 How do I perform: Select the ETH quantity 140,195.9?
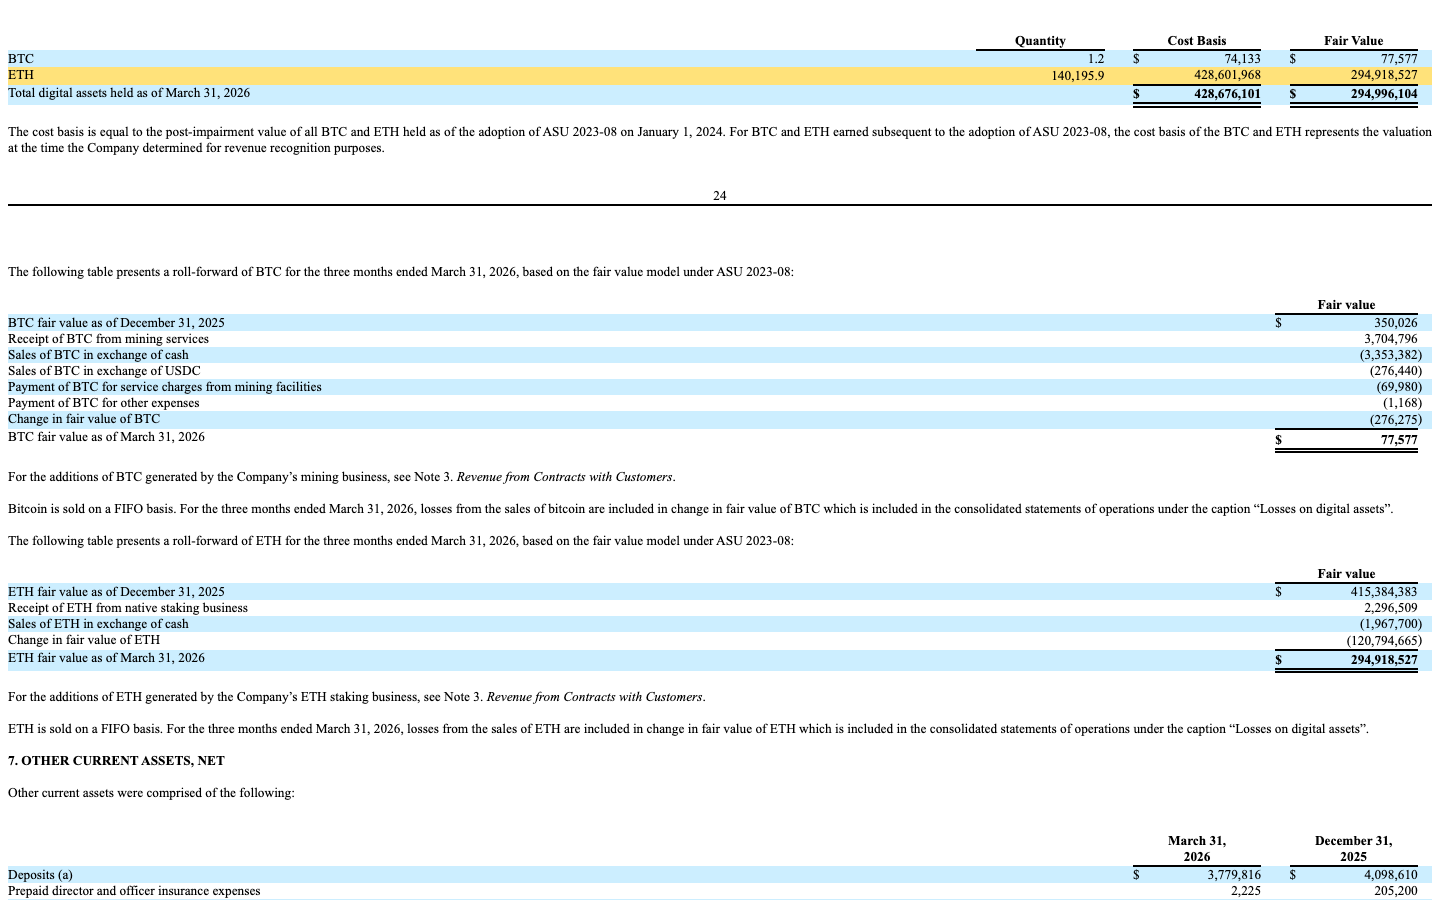pos(1078,75)
